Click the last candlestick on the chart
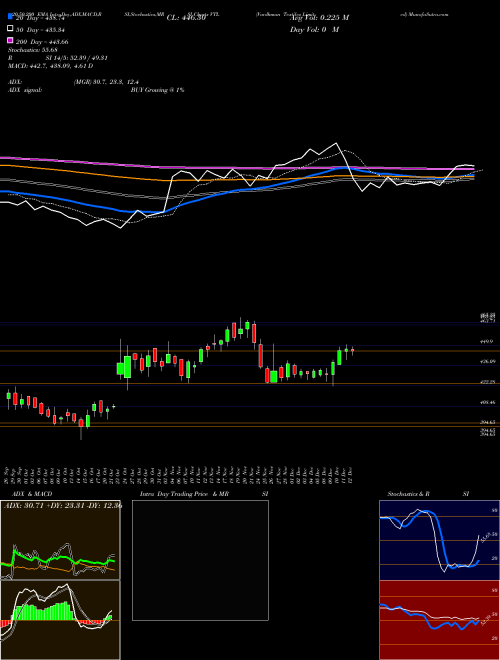The image size is (500, 660). (352, 350)
